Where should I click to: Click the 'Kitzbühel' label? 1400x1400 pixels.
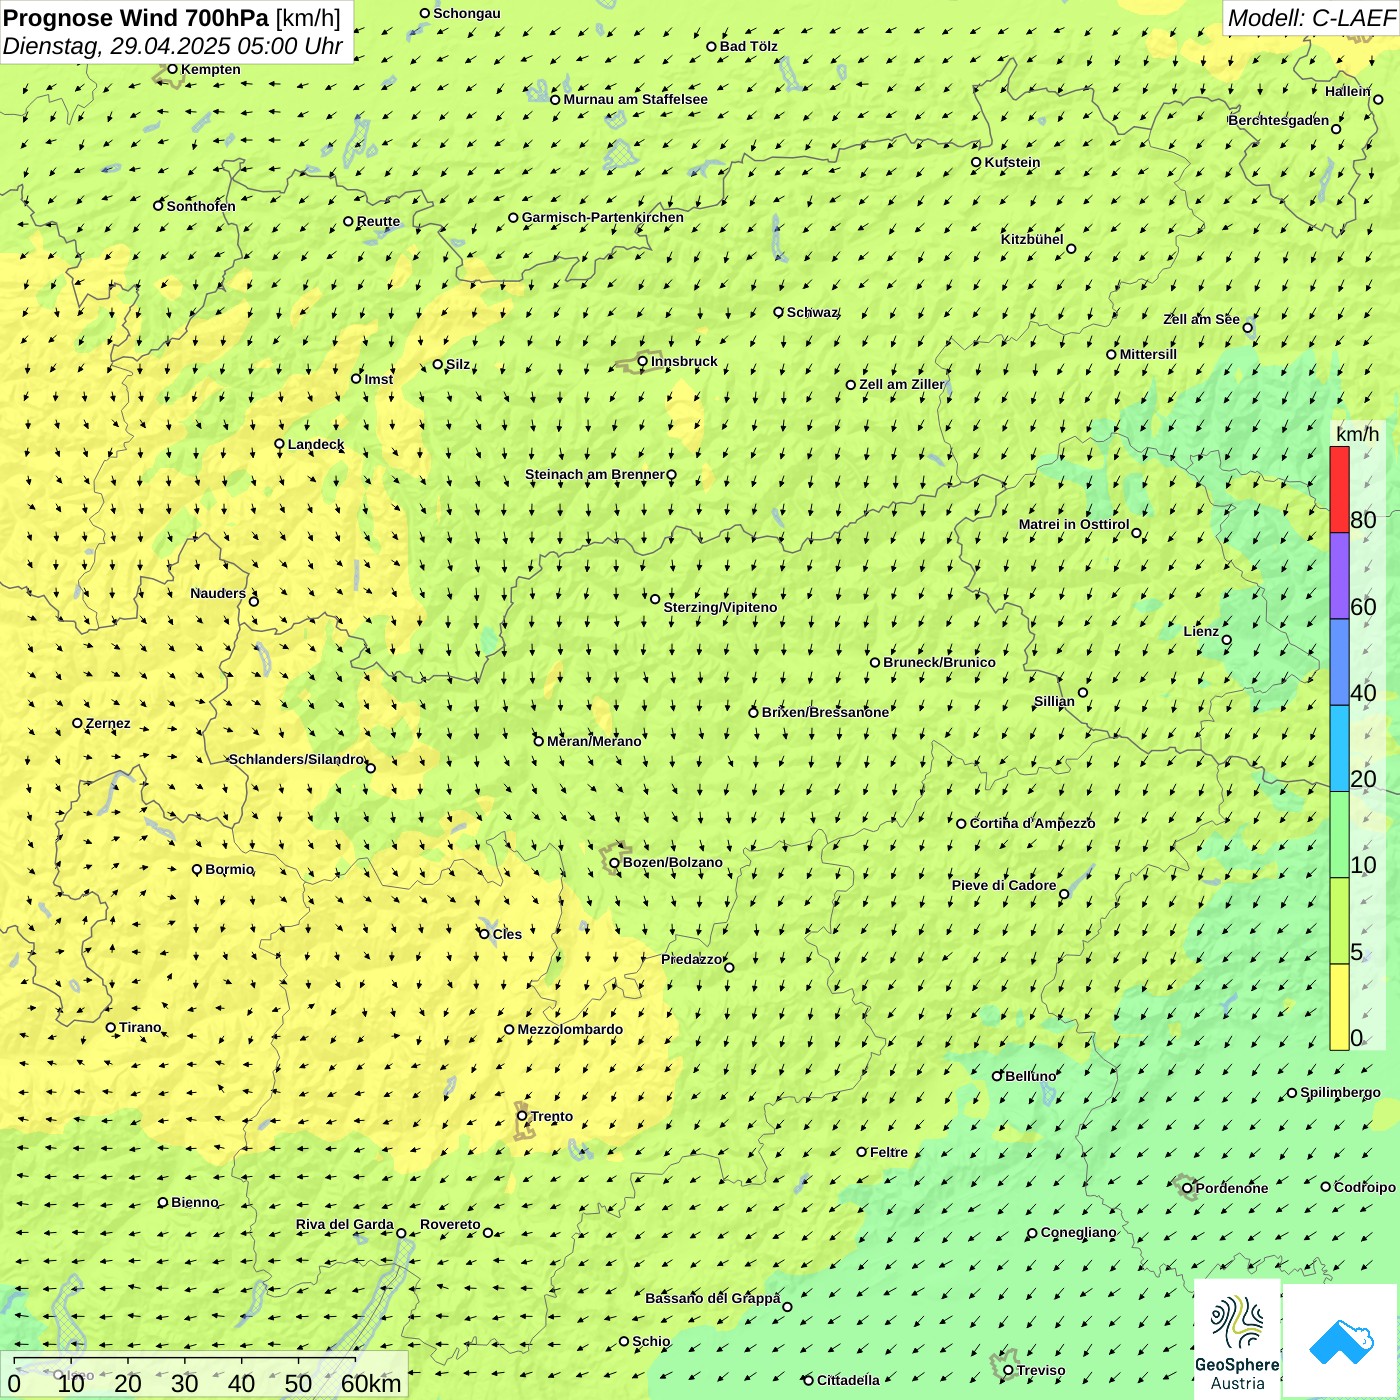1032,239
